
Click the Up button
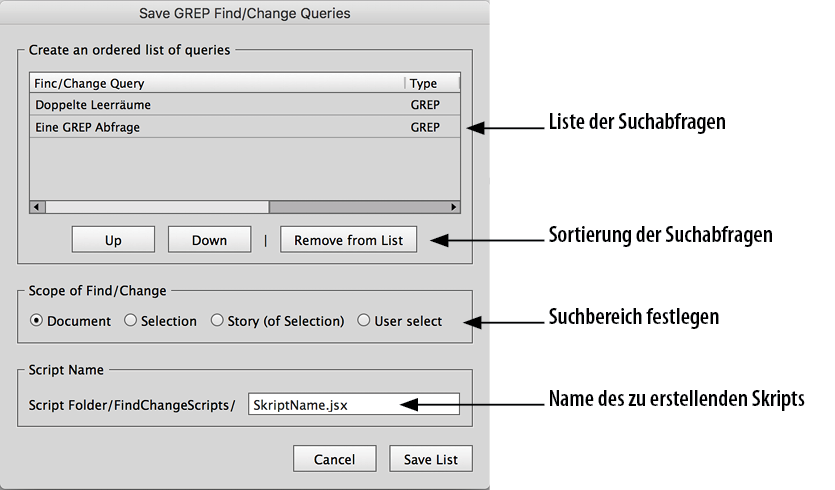point(113,240)
